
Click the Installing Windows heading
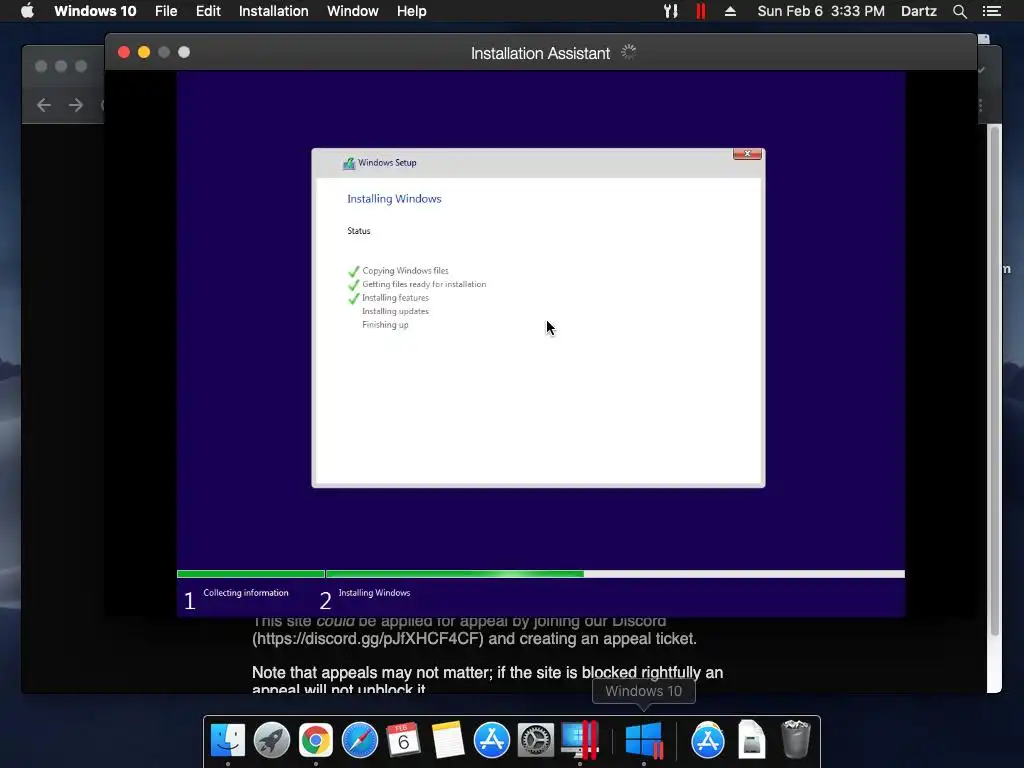pos(394,199)
